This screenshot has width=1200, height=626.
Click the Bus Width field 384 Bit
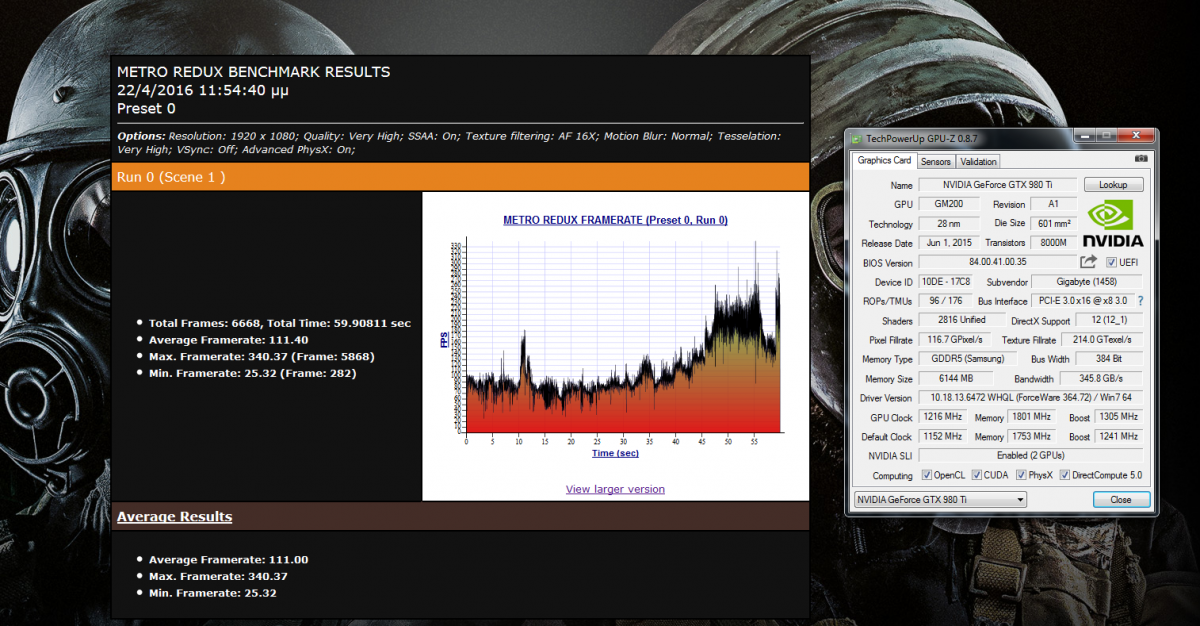[1109, 359]
